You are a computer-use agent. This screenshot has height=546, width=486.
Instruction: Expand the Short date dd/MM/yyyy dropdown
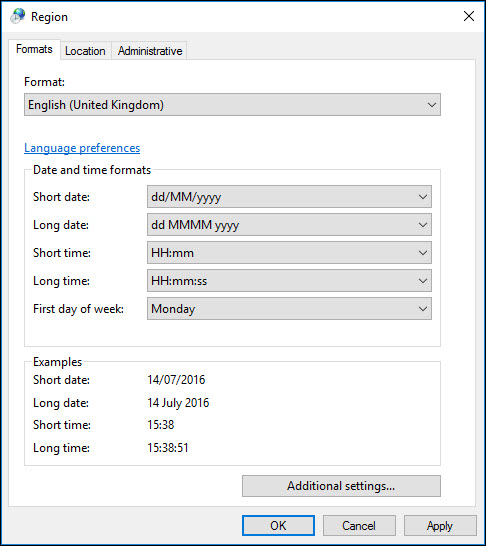(289, 197)
